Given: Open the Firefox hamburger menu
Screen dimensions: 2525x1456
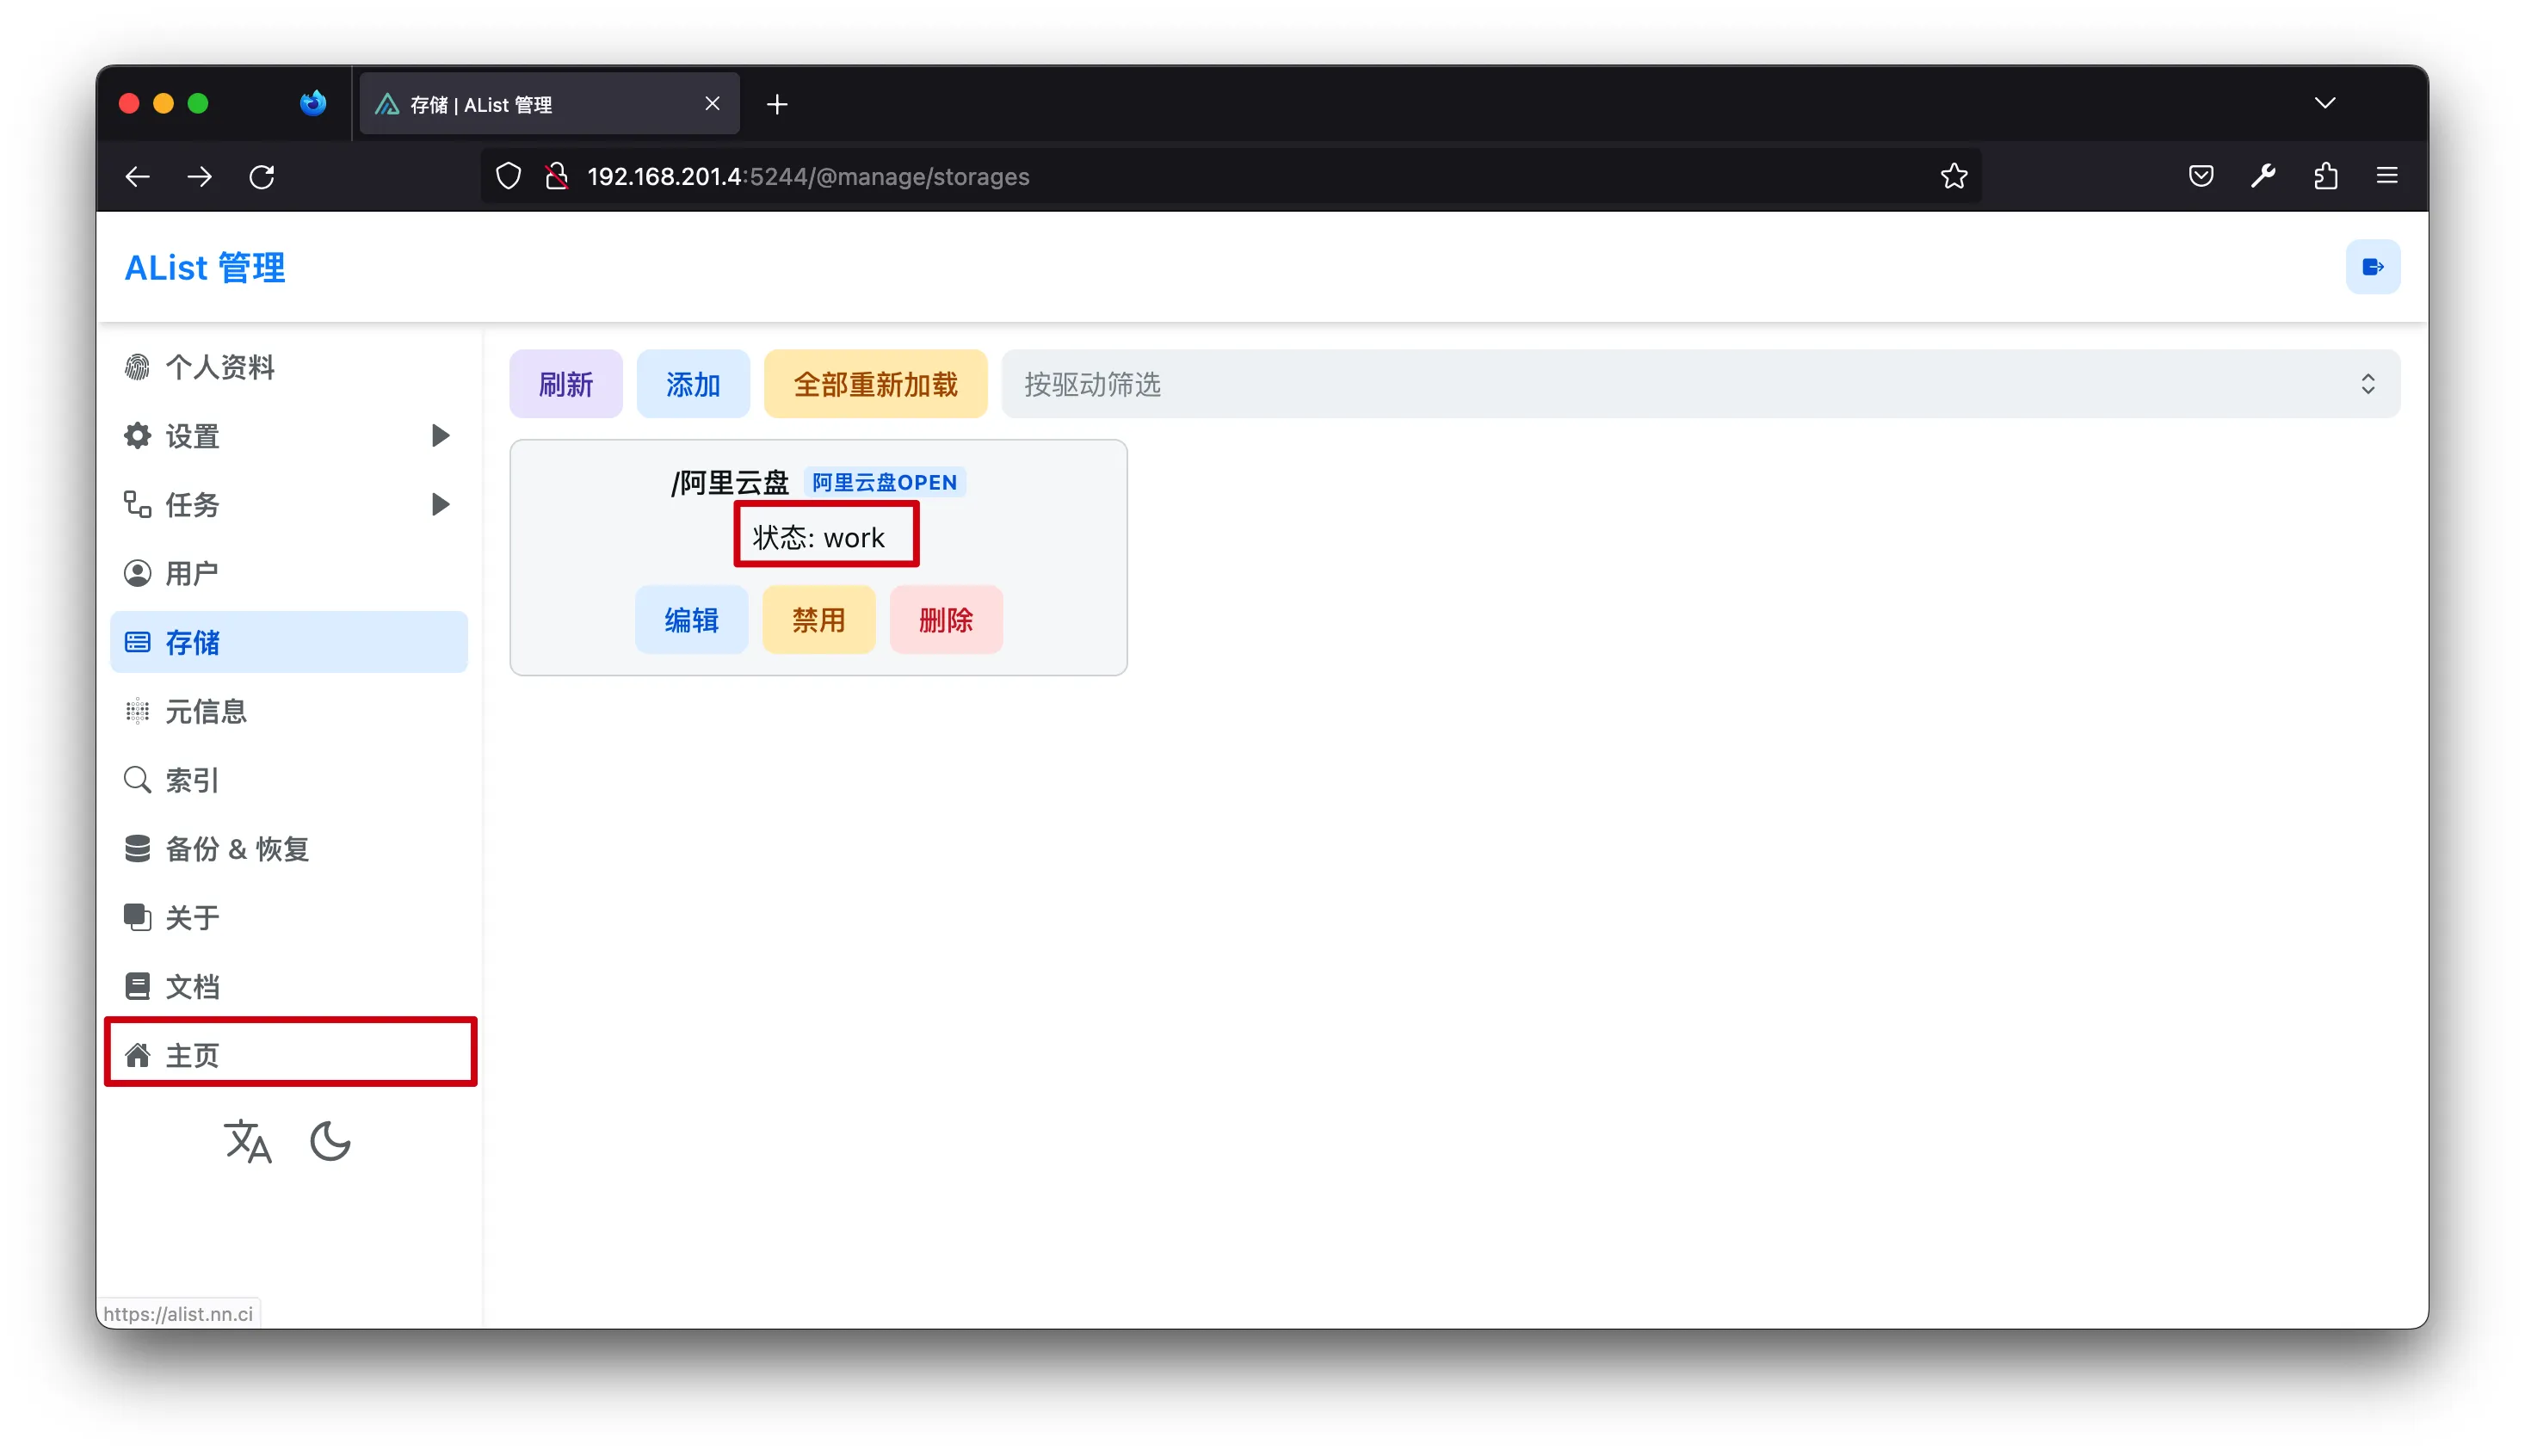Looking at the screenshot, I should (x=2387, y=176).
